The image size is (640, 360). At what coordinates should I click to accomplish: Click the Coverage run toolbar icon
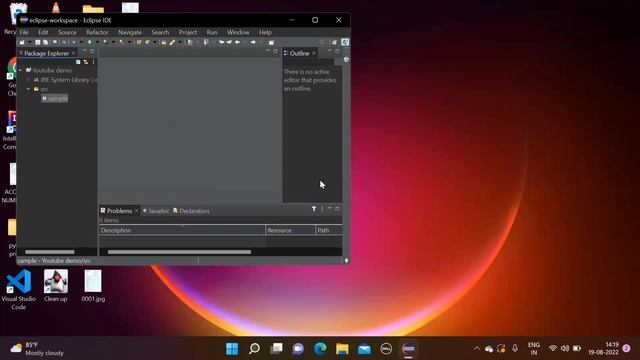point(105,42)
